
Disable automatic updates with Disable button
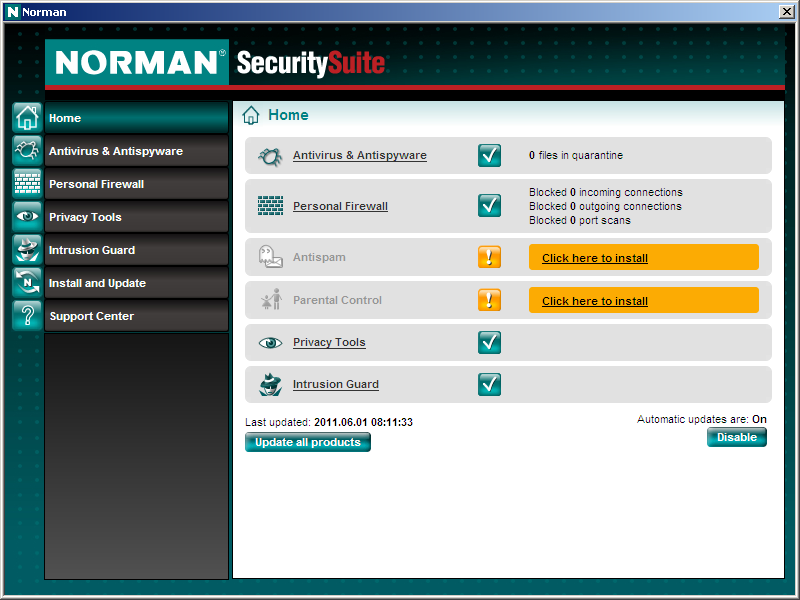click(x=736, y=438)
